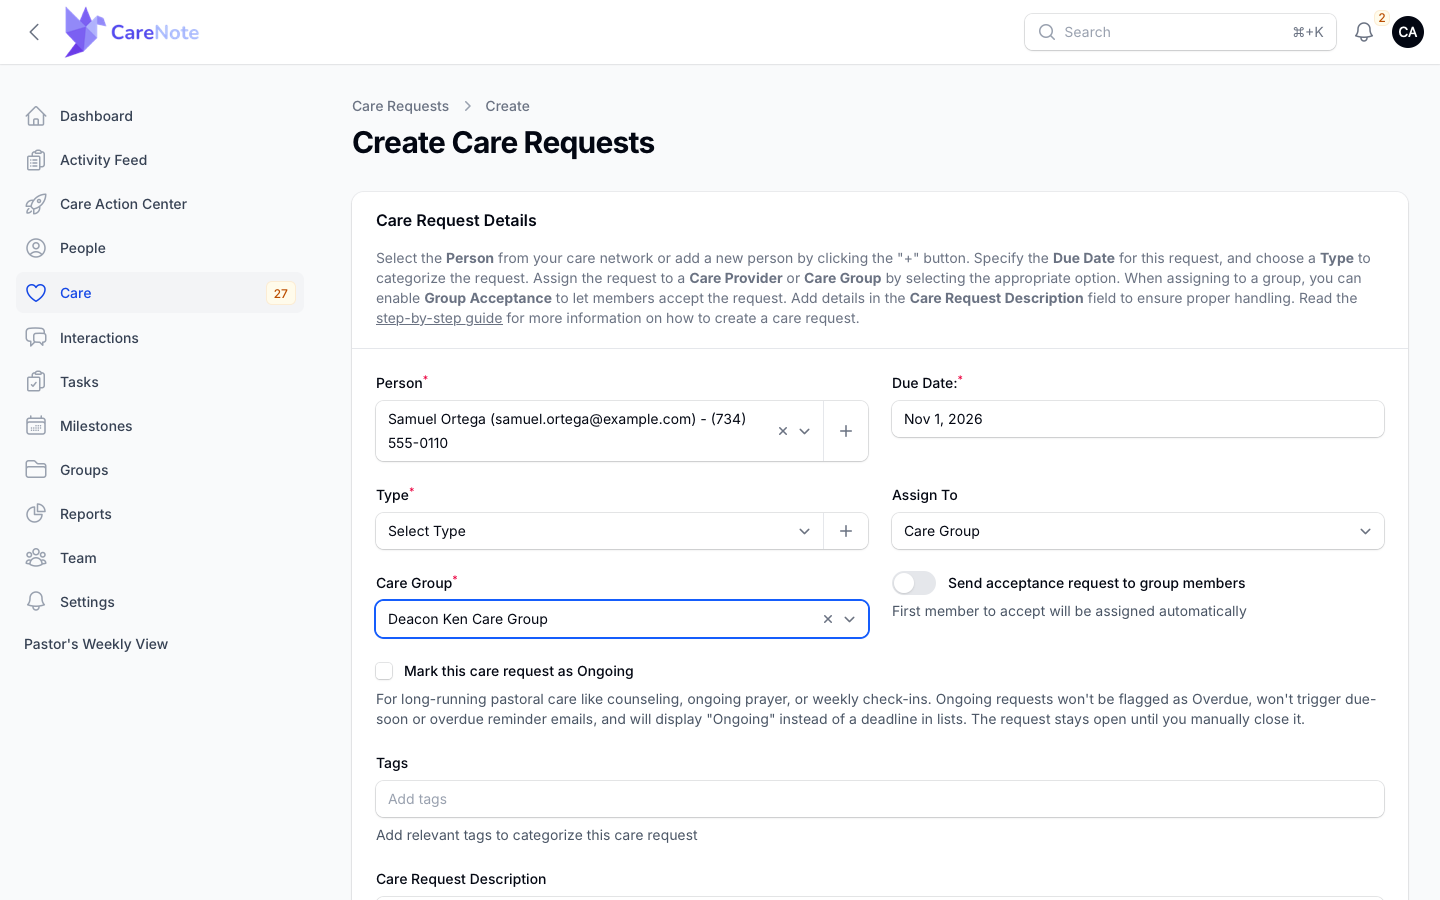Click the Add tags input field

[880, 799]
